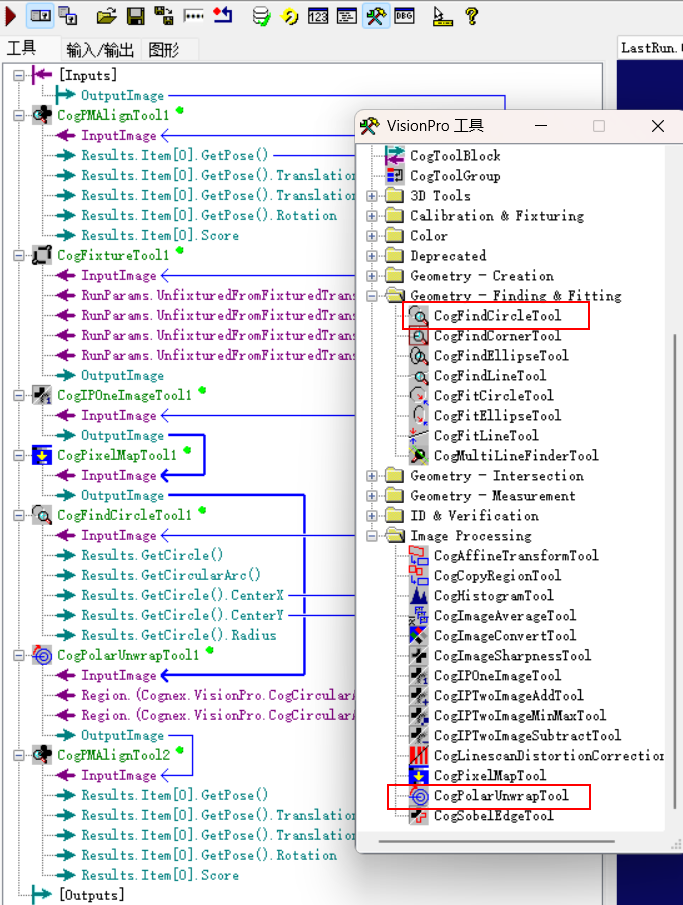The width and height of the screenshot is (683, 905).
Task: Select CogFitLineTool in tools list
Action: (486, 436)
